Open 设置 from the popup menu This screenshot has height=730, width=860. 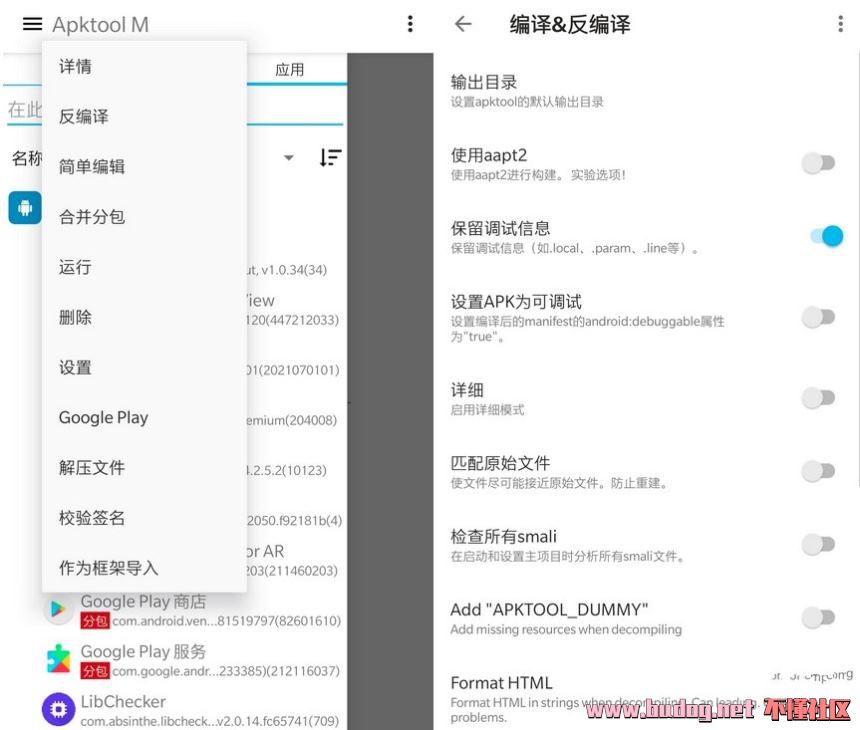[x=144, y=367]
